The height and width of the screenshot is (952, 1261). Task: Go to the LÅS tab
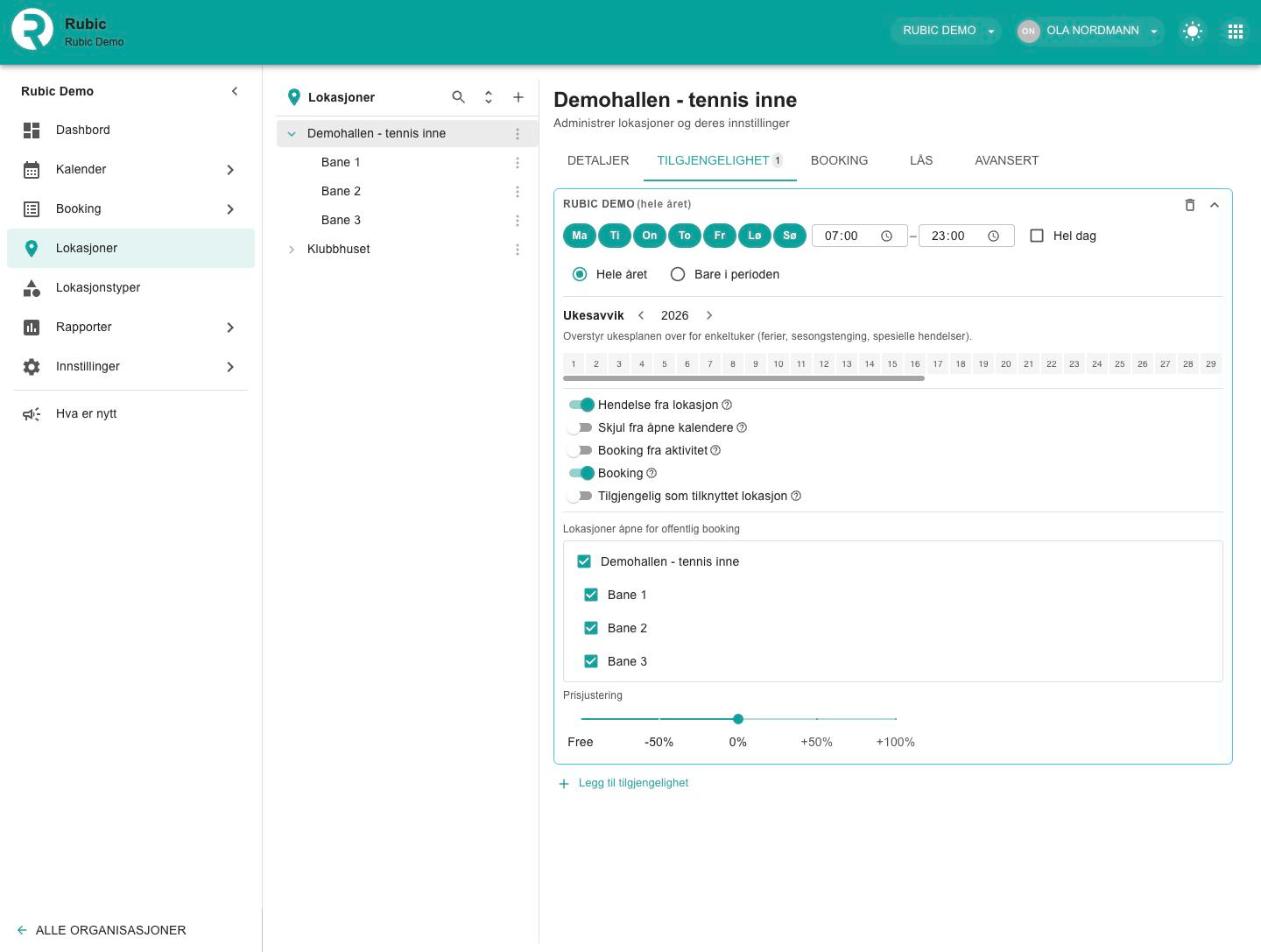click(921, 160)
